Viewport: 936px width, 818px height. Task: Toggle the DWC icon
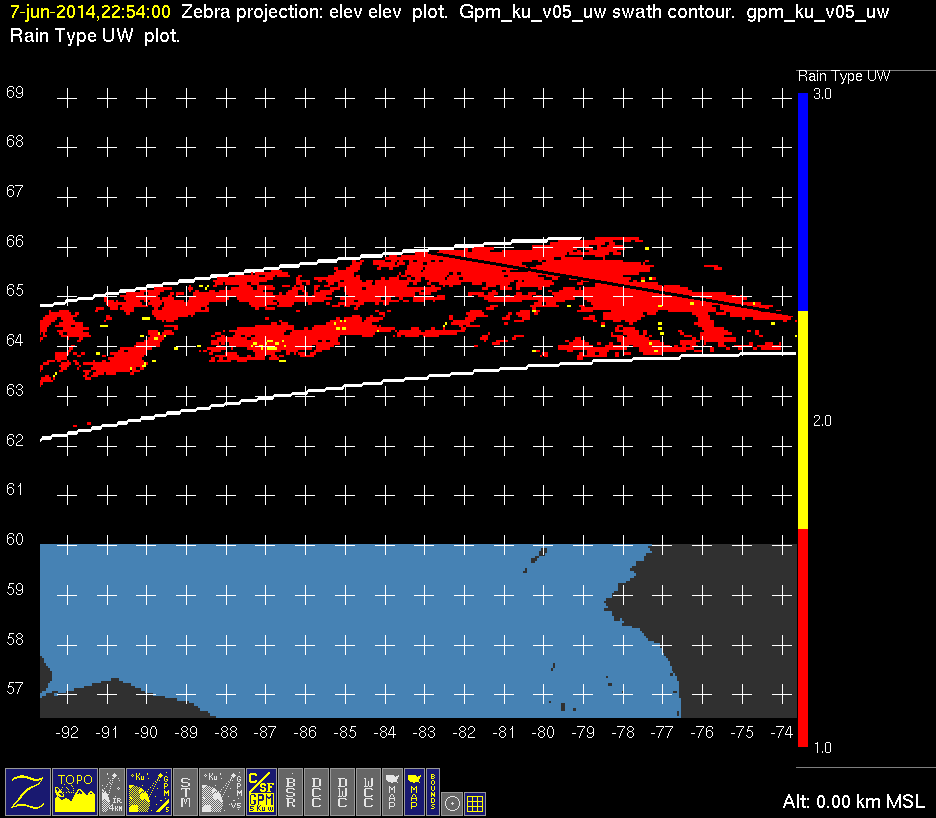(x=342, y=792)
